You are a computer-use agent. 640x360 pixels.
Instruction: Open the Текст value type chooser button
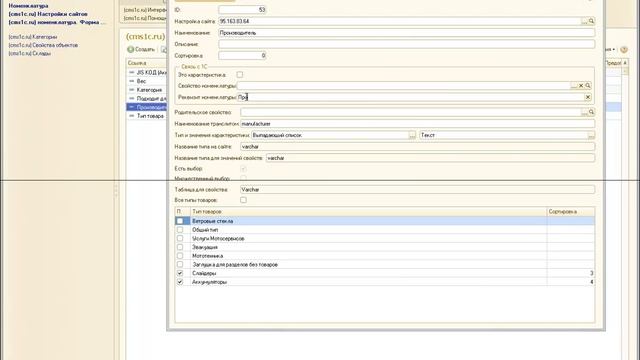591,135
